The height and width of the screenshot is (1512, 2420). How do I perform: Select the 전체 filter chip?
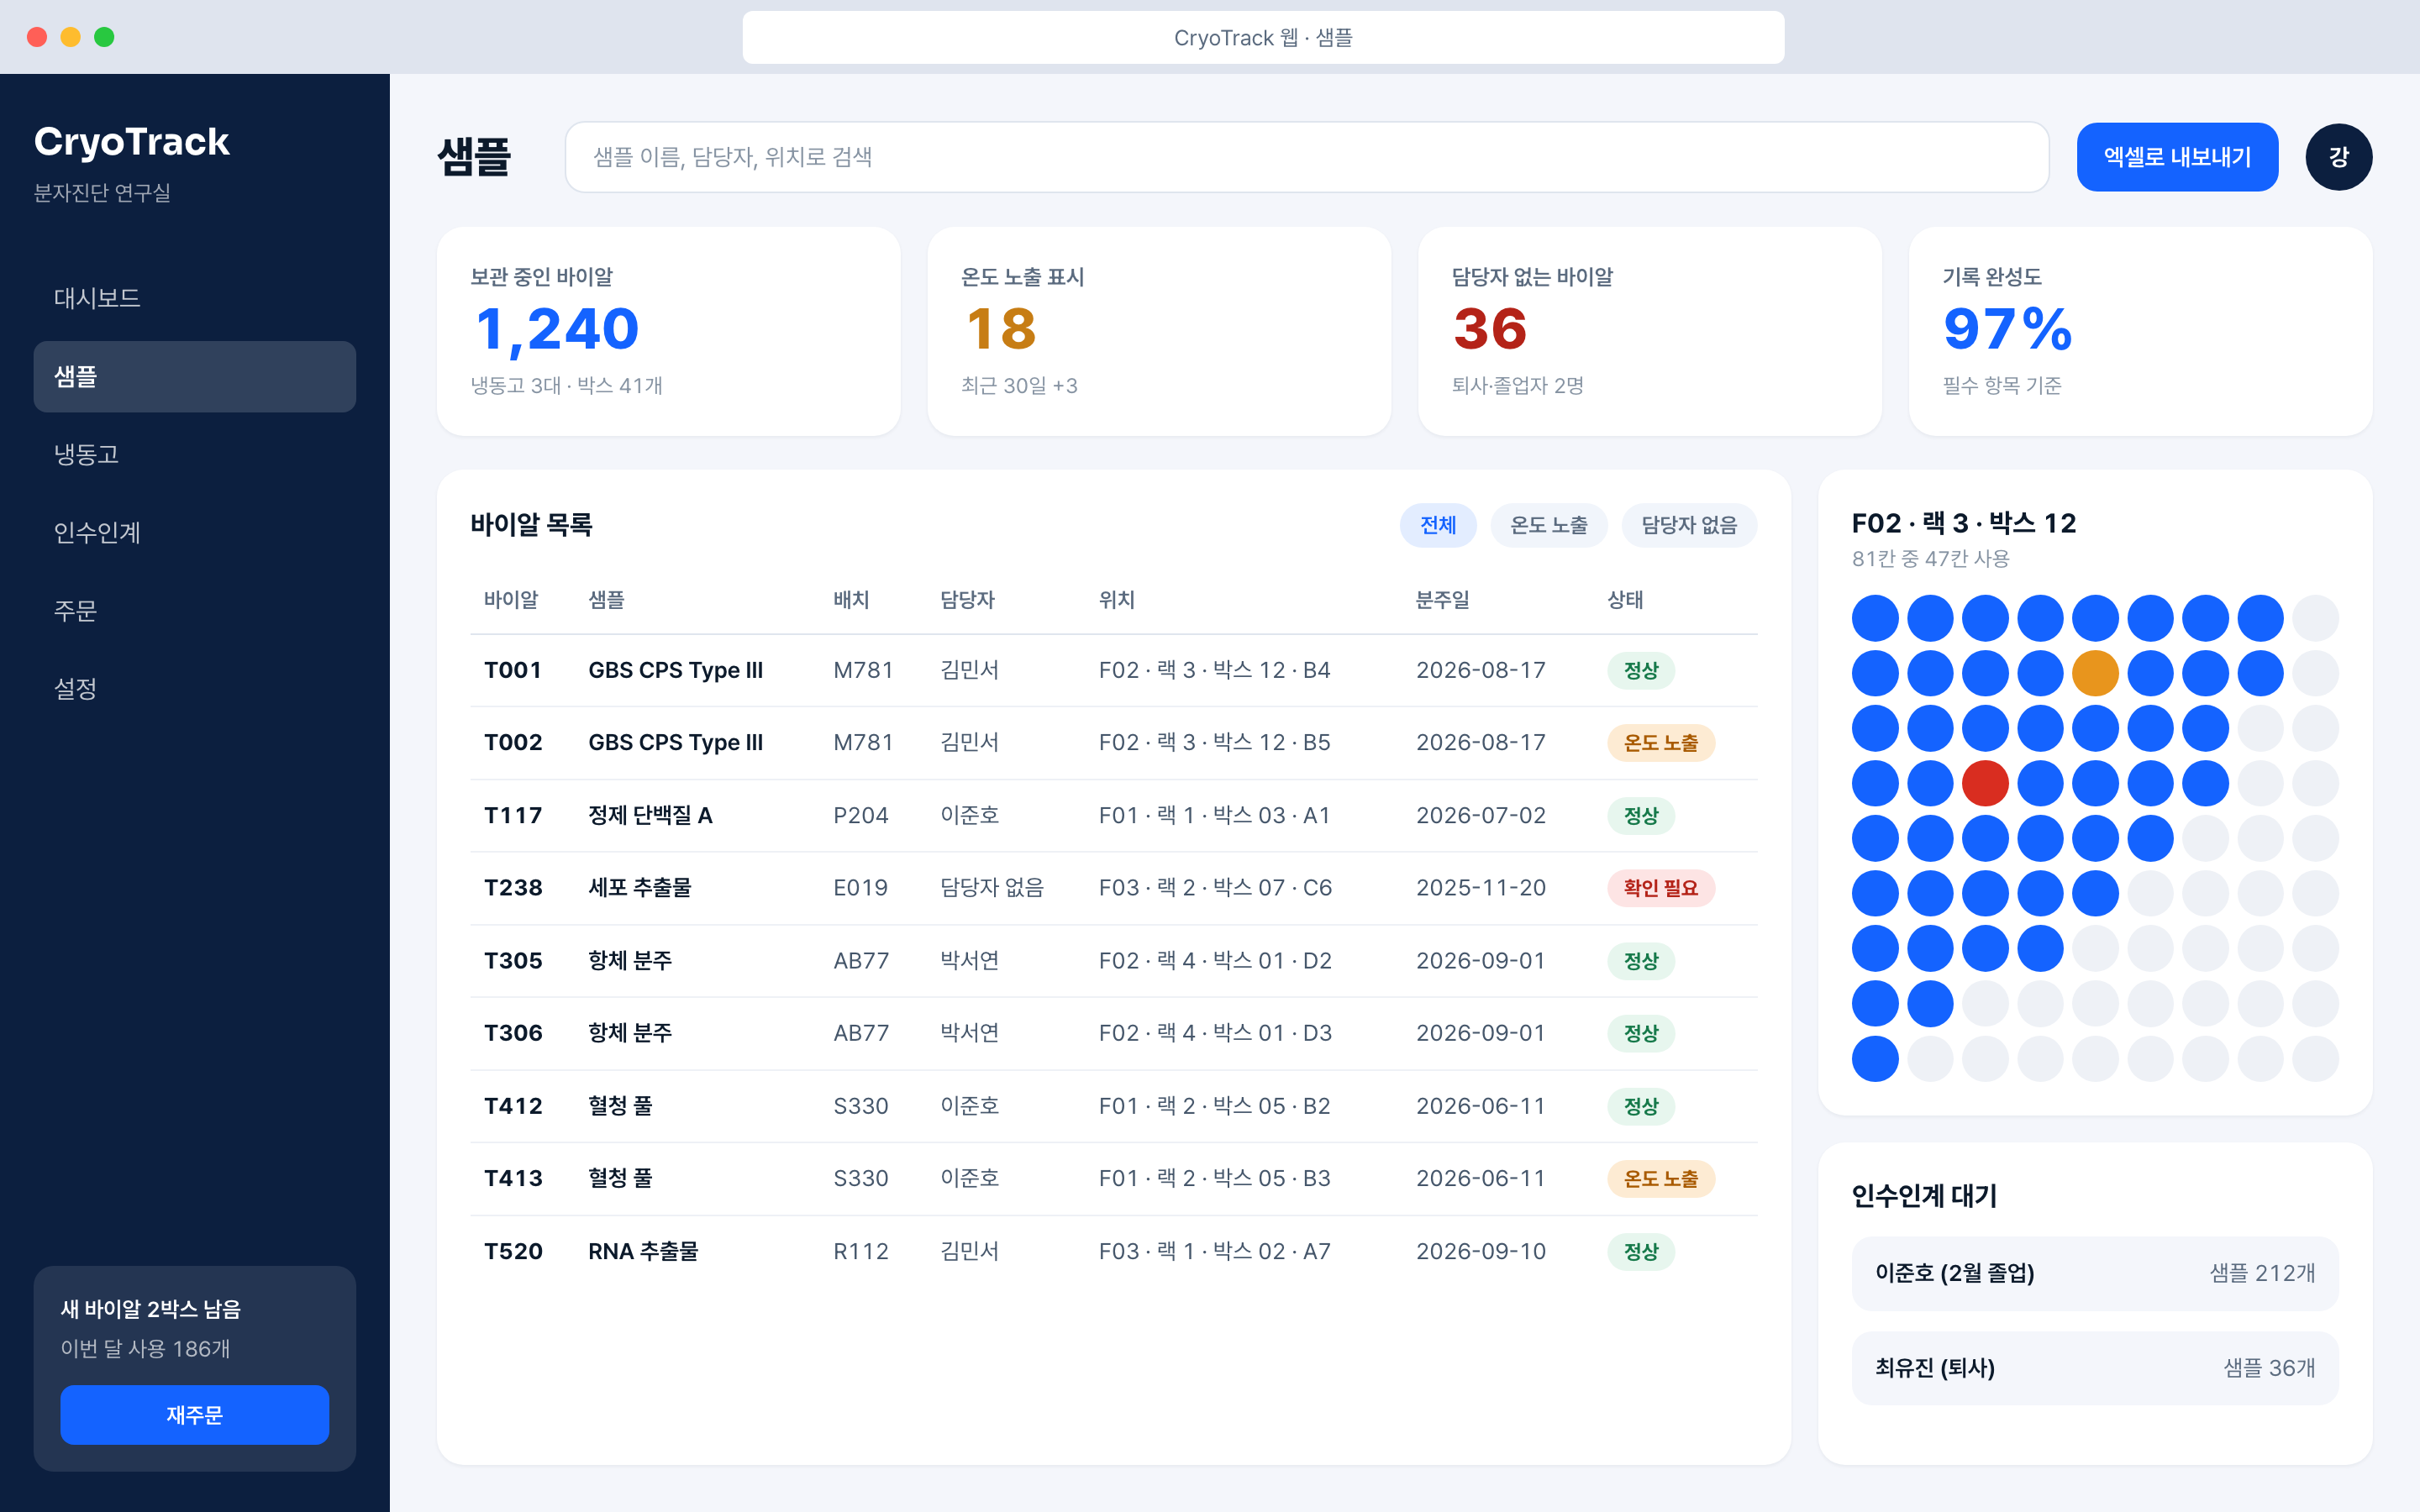(x=1437, y=525)
